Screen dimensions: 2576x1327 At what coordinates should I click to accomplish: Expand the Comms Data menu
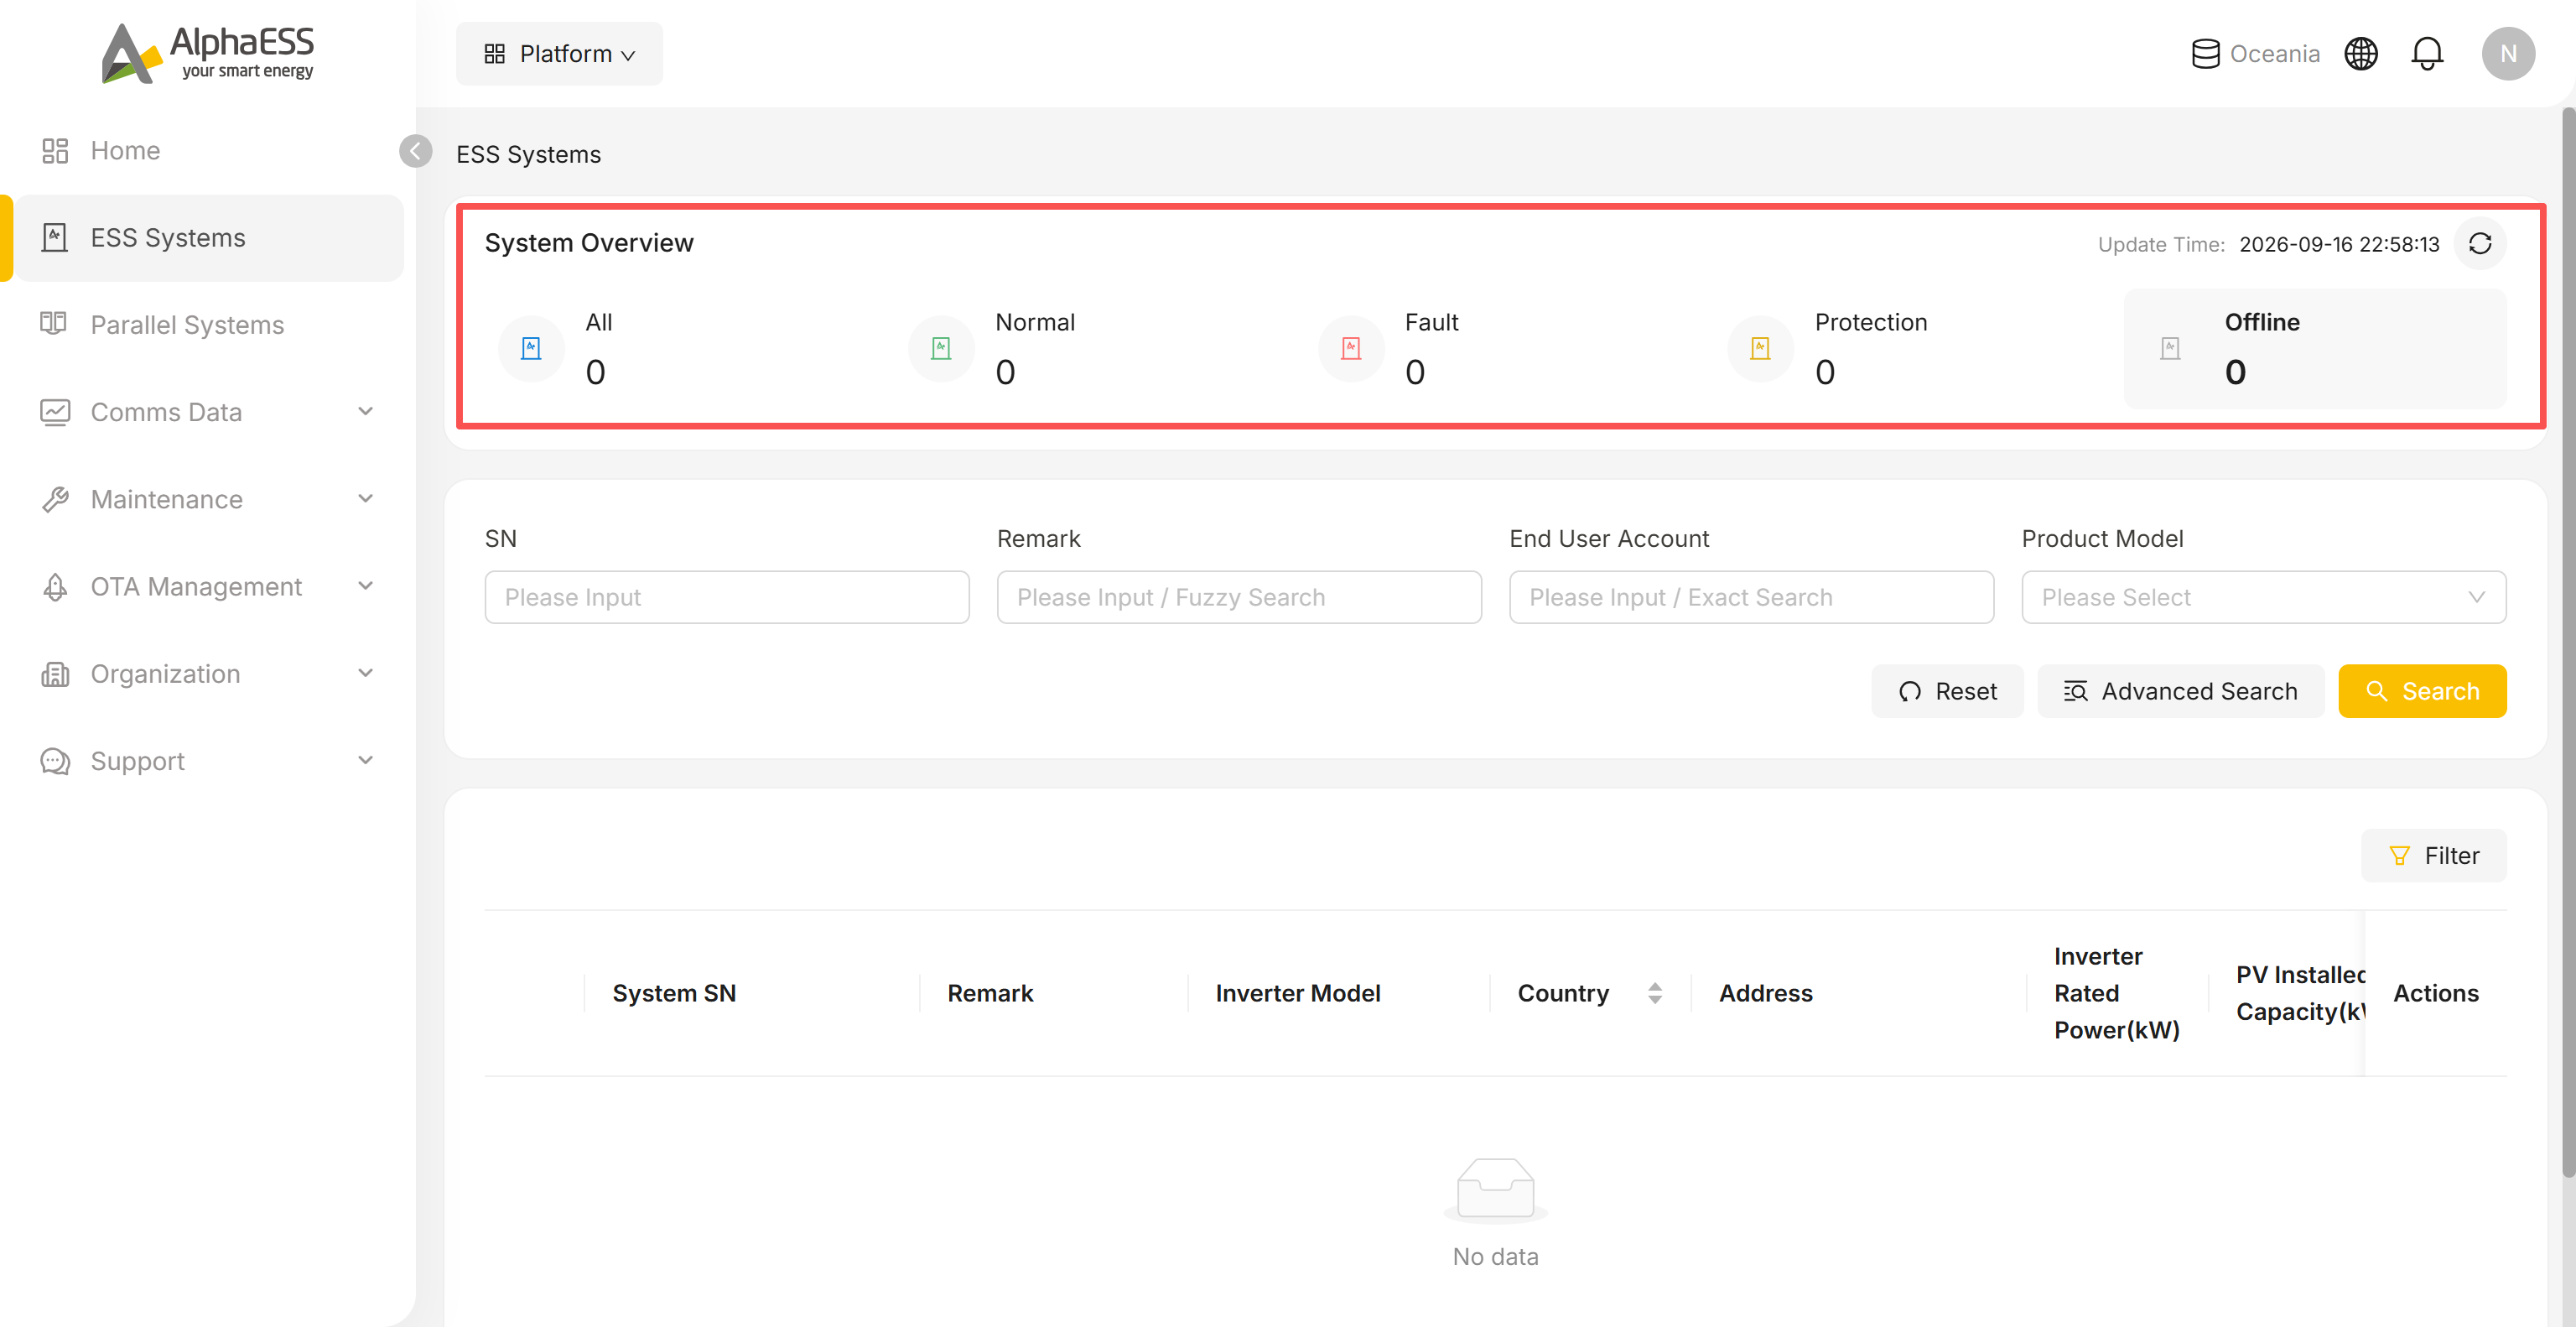tap(208, 412)
